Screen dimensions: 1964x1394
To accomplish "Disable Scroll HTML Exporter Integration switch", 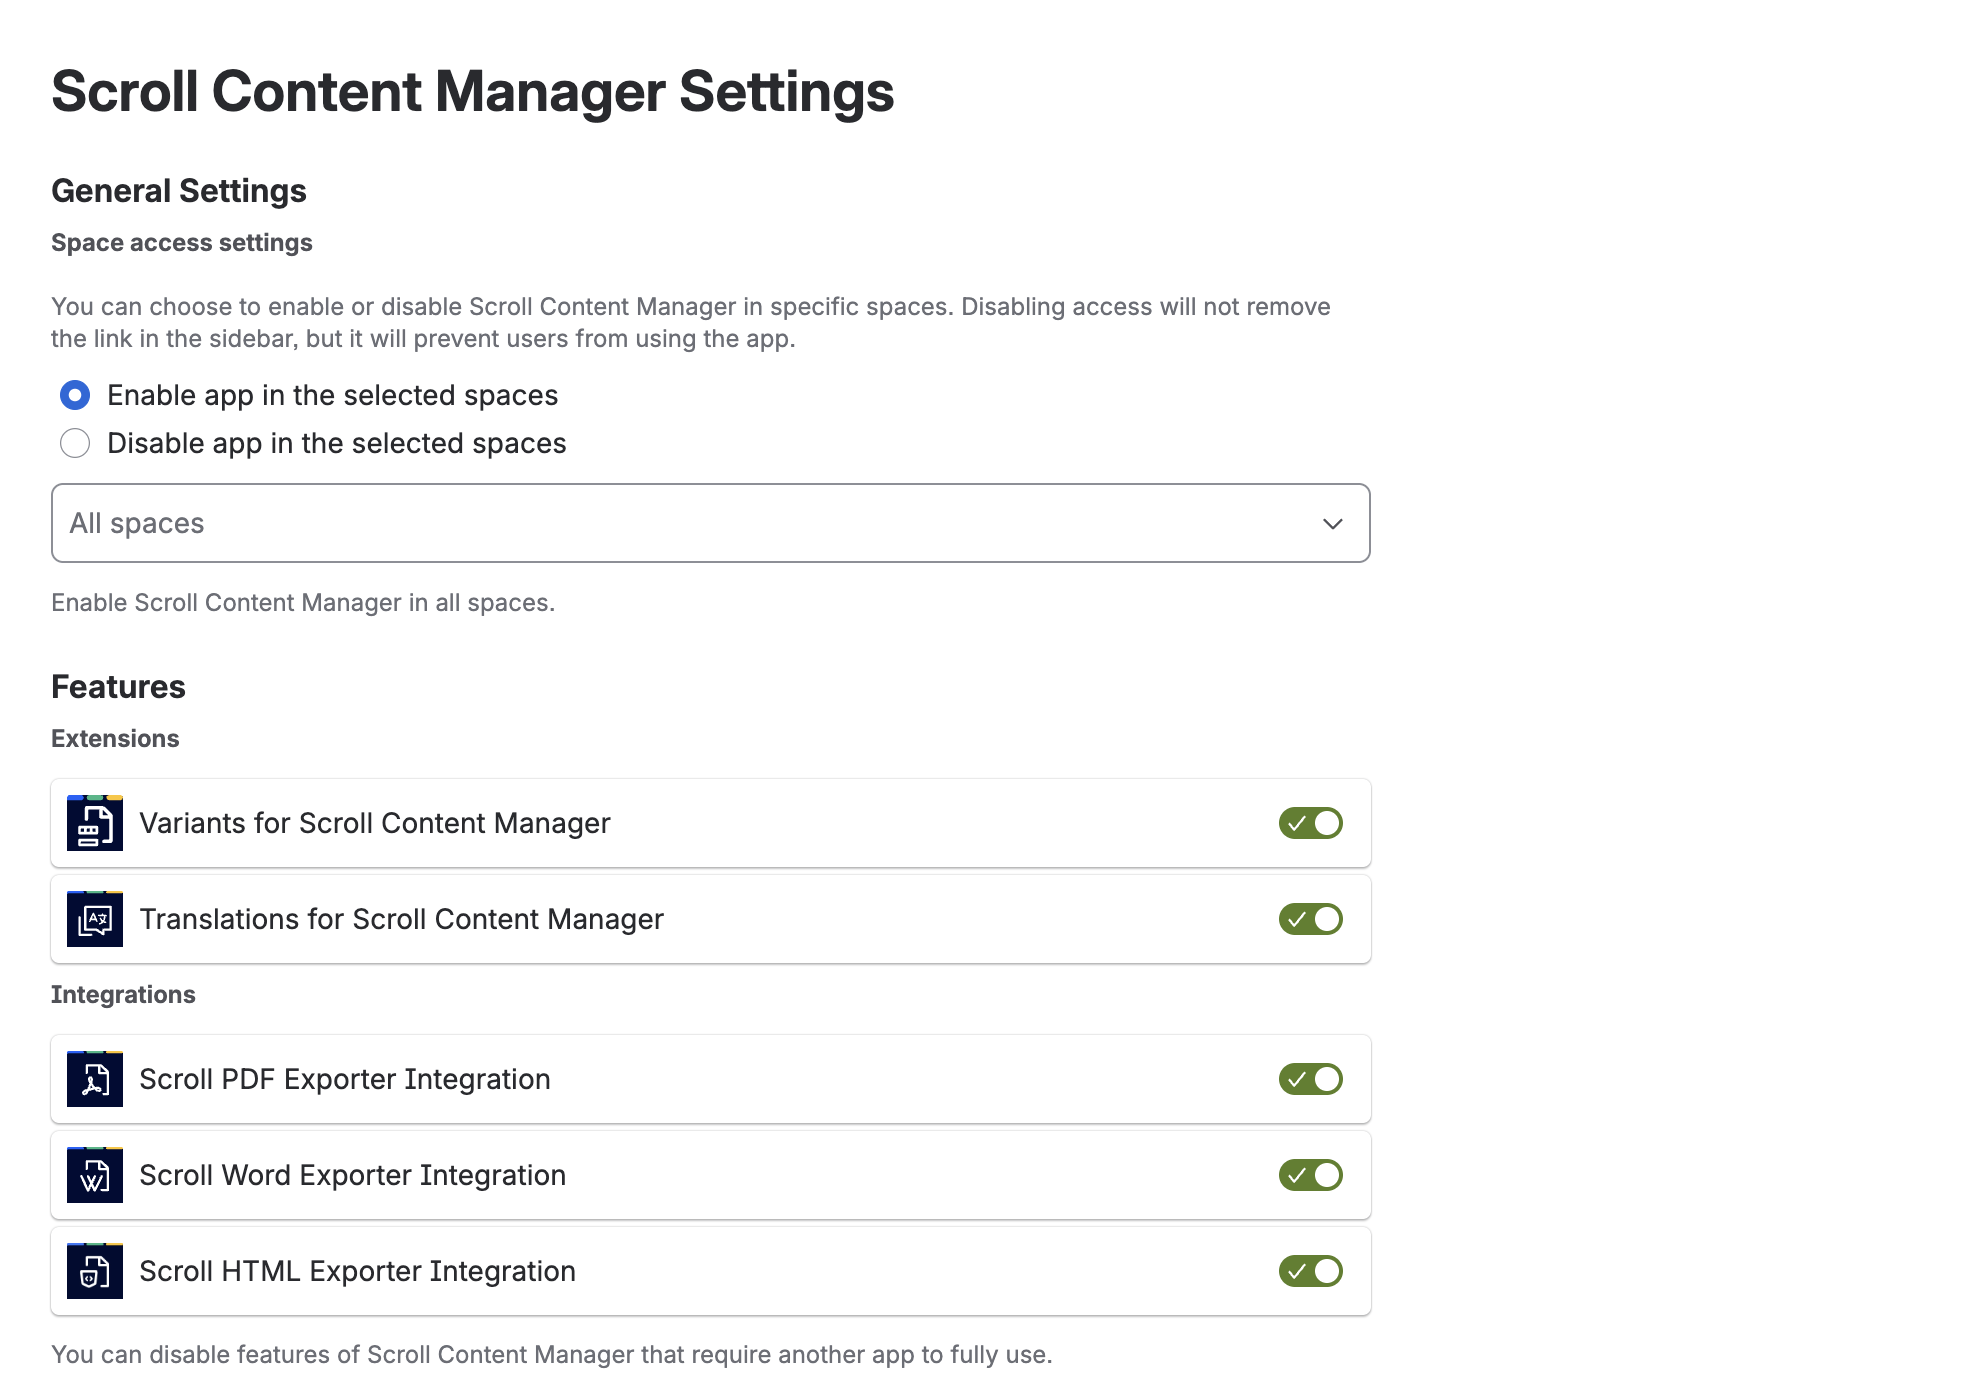I will 1310,1271.
